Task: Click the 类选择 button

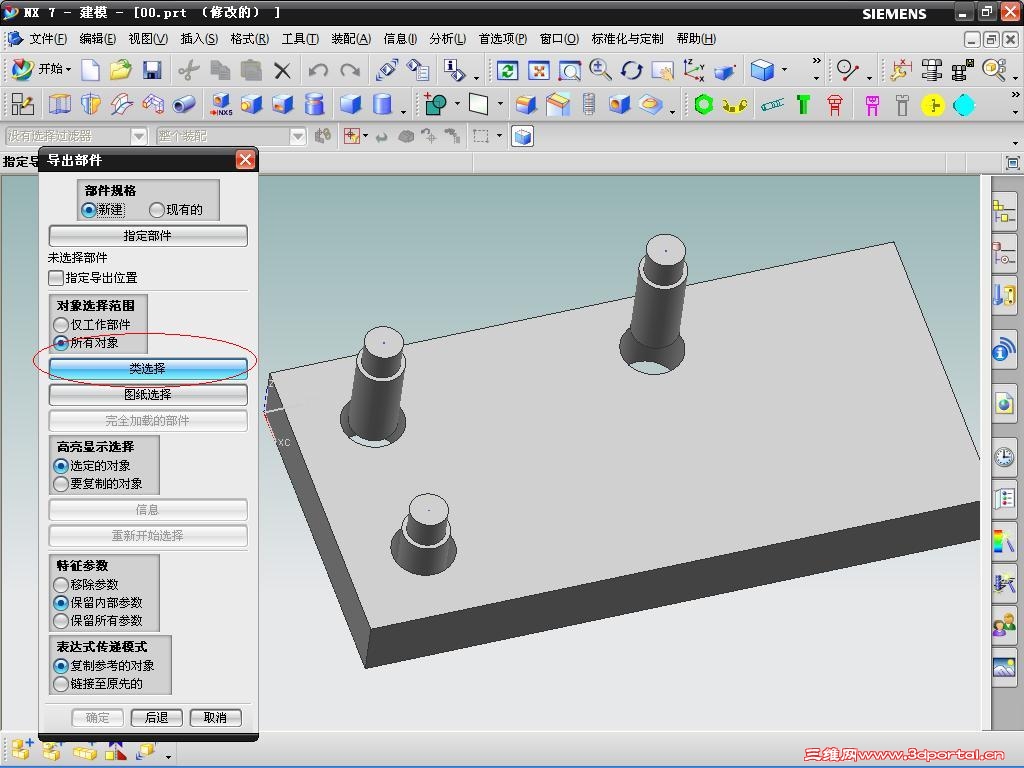Action: coord(148,369)
